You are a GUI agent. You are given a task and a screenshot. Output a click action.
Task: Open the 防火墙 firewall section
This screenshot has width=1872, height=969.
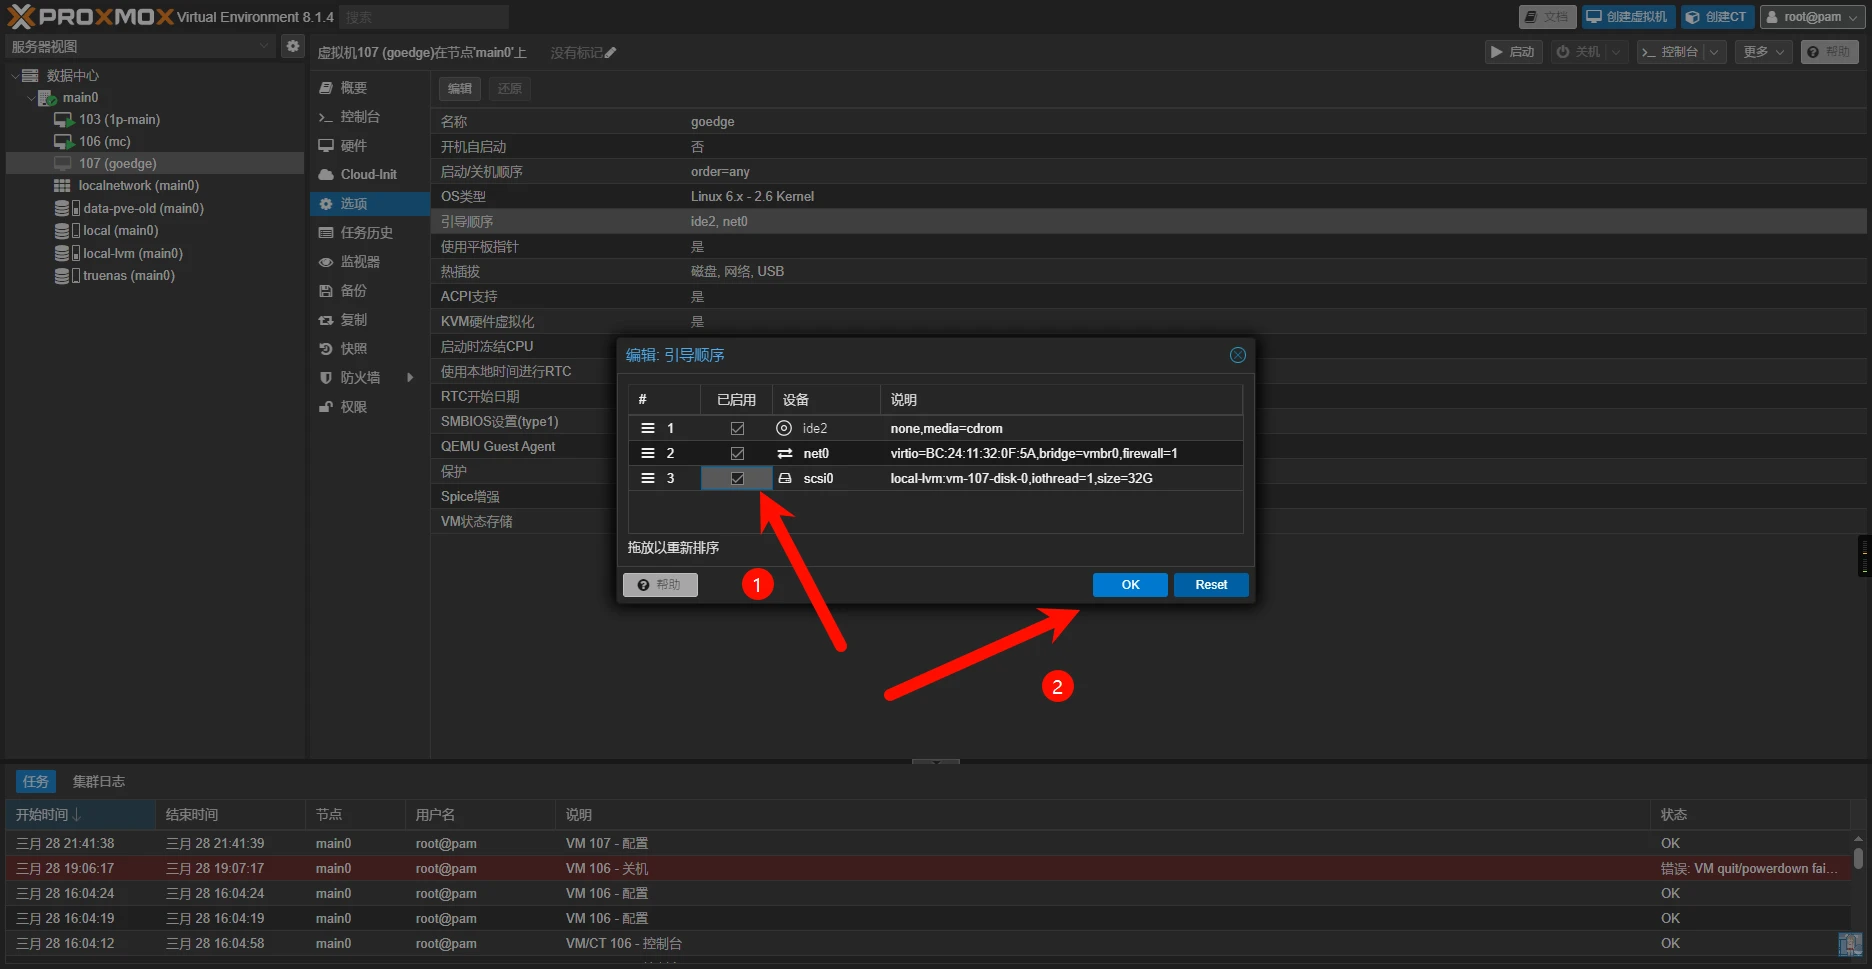(359, 378)
